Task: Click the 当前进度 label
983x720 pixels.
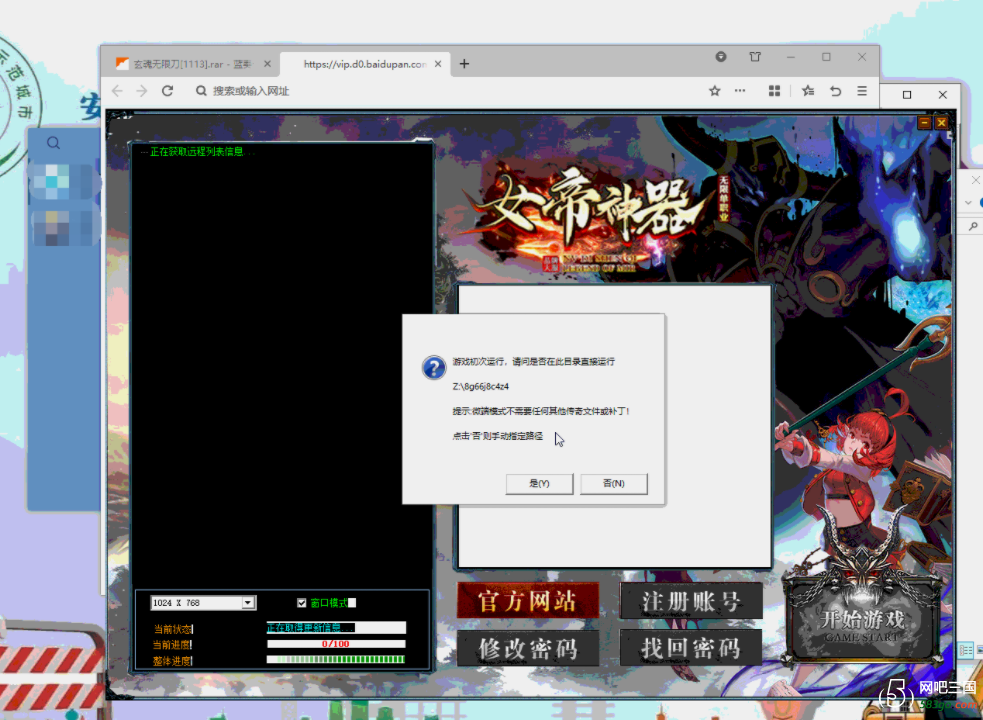Action: coord(173,645)
